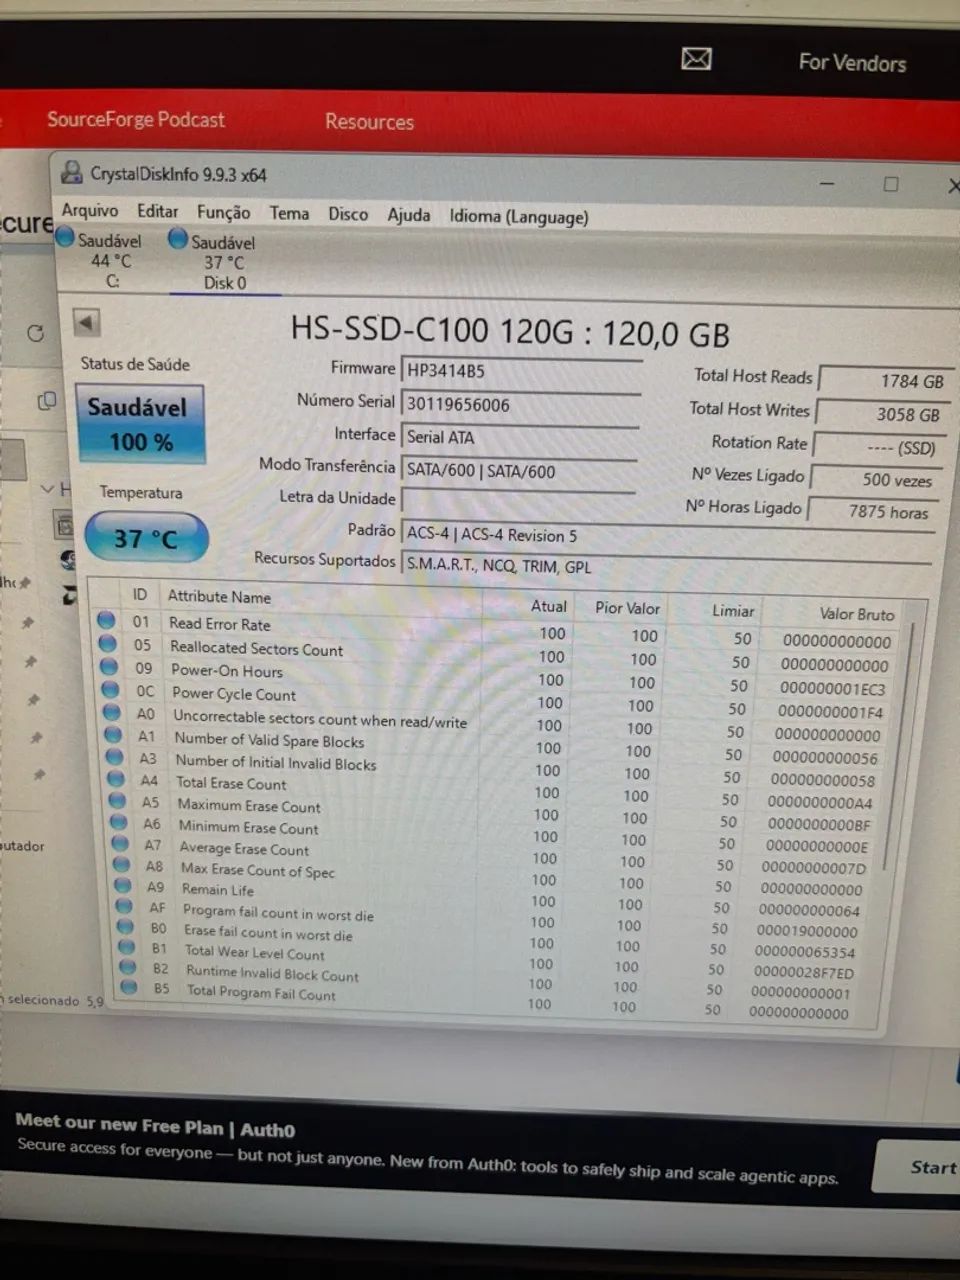Screen dimensions: 960x1280
Task: Open the Função menu
Action: tap(224, 212)
